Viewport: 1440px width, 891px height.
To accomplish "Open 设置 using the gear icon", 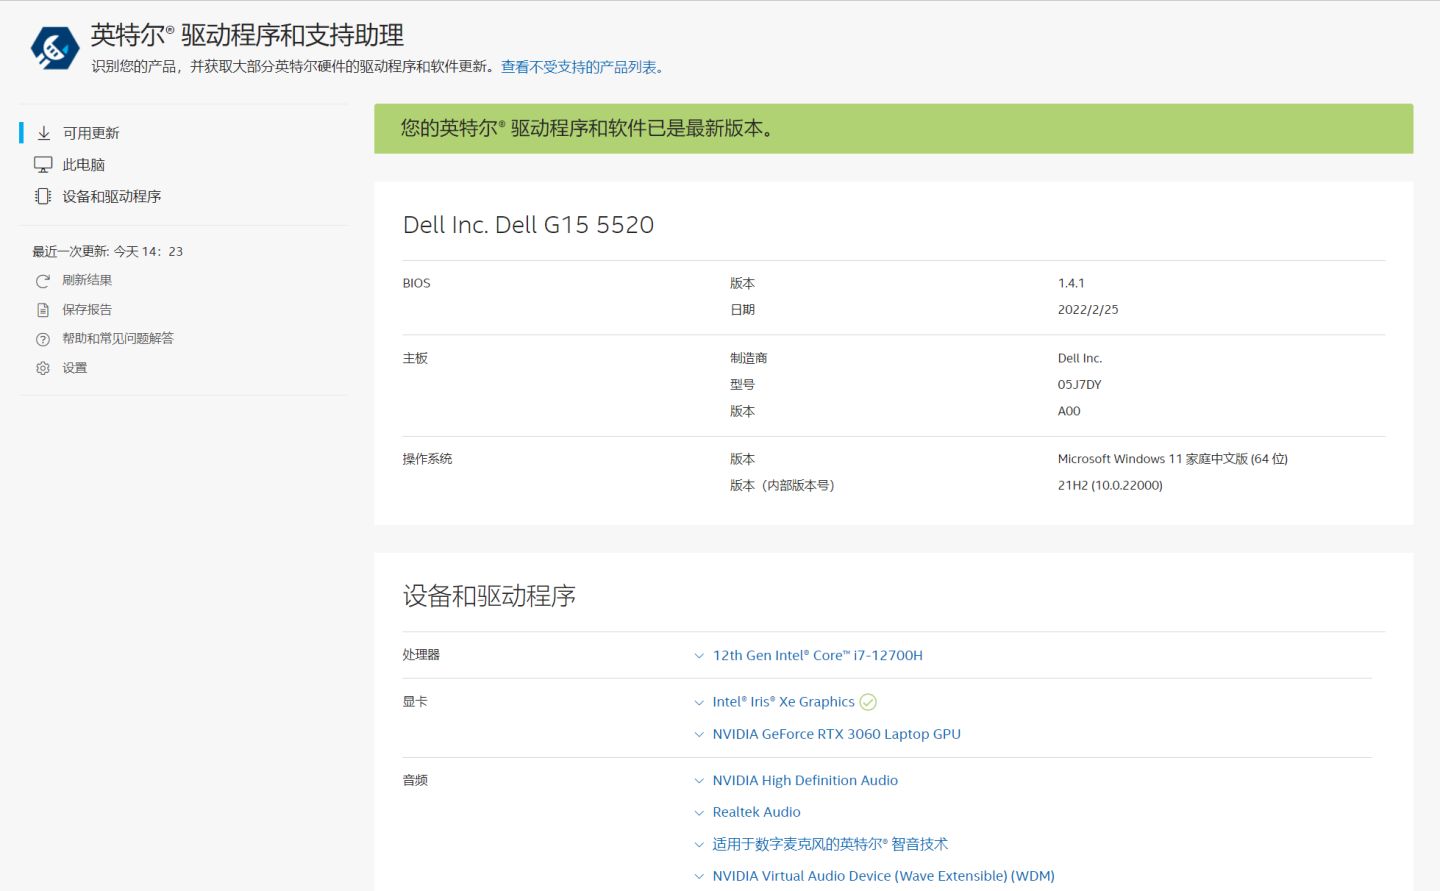I will coord(42,367).
